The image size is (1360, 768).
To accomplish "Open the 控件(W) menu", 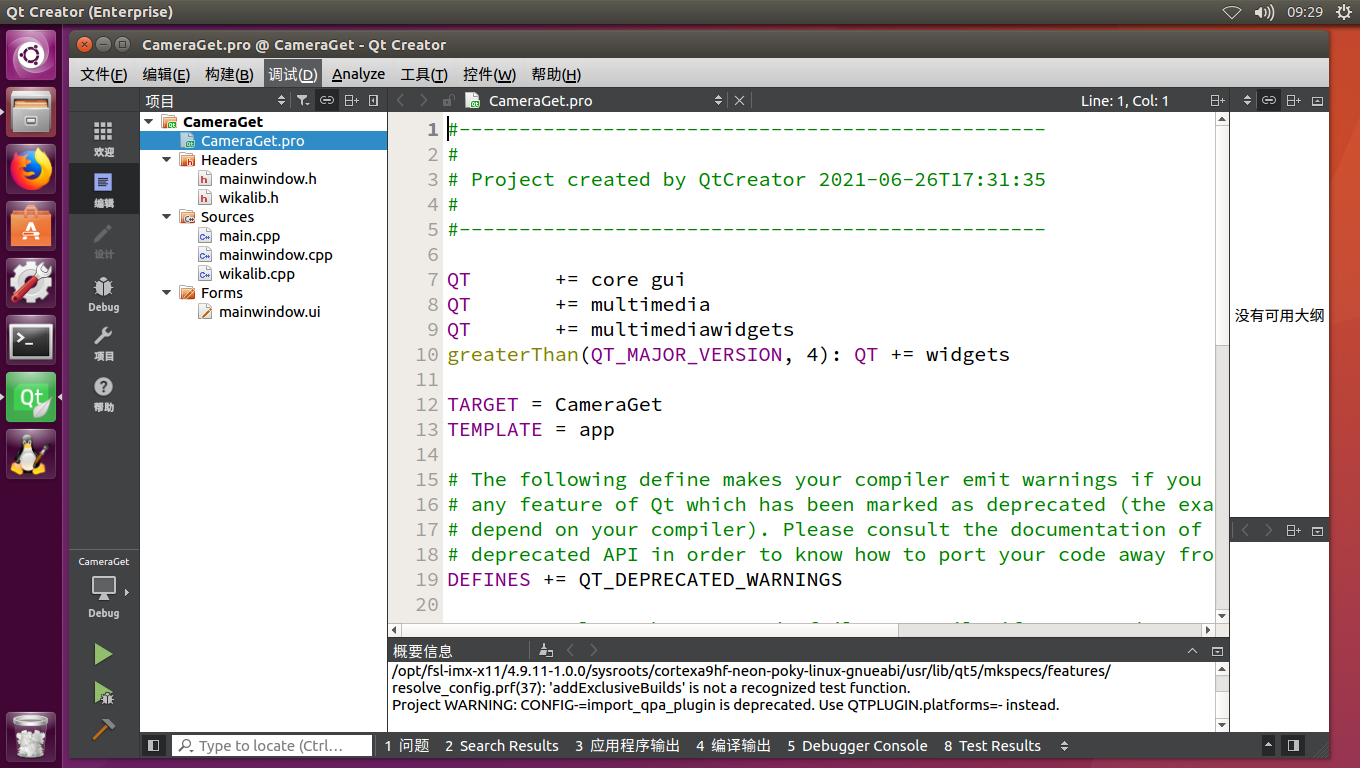I will [489, 74].
